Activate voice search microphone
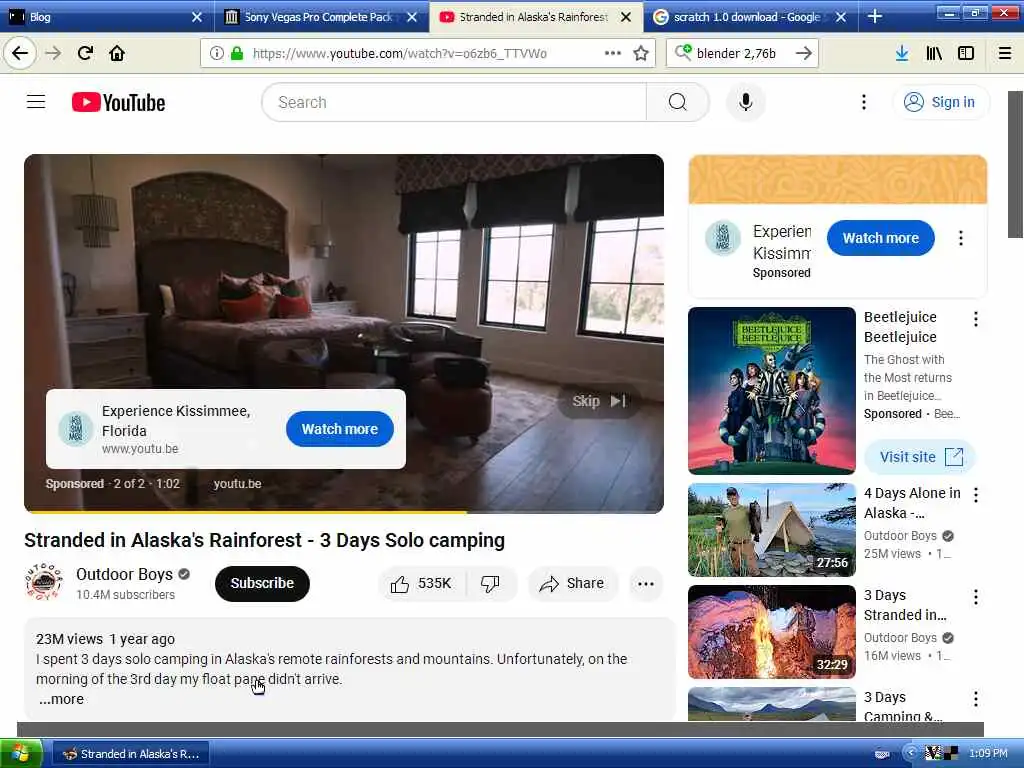The width and height of the screenshot is (1024, 768). point(745,102)
